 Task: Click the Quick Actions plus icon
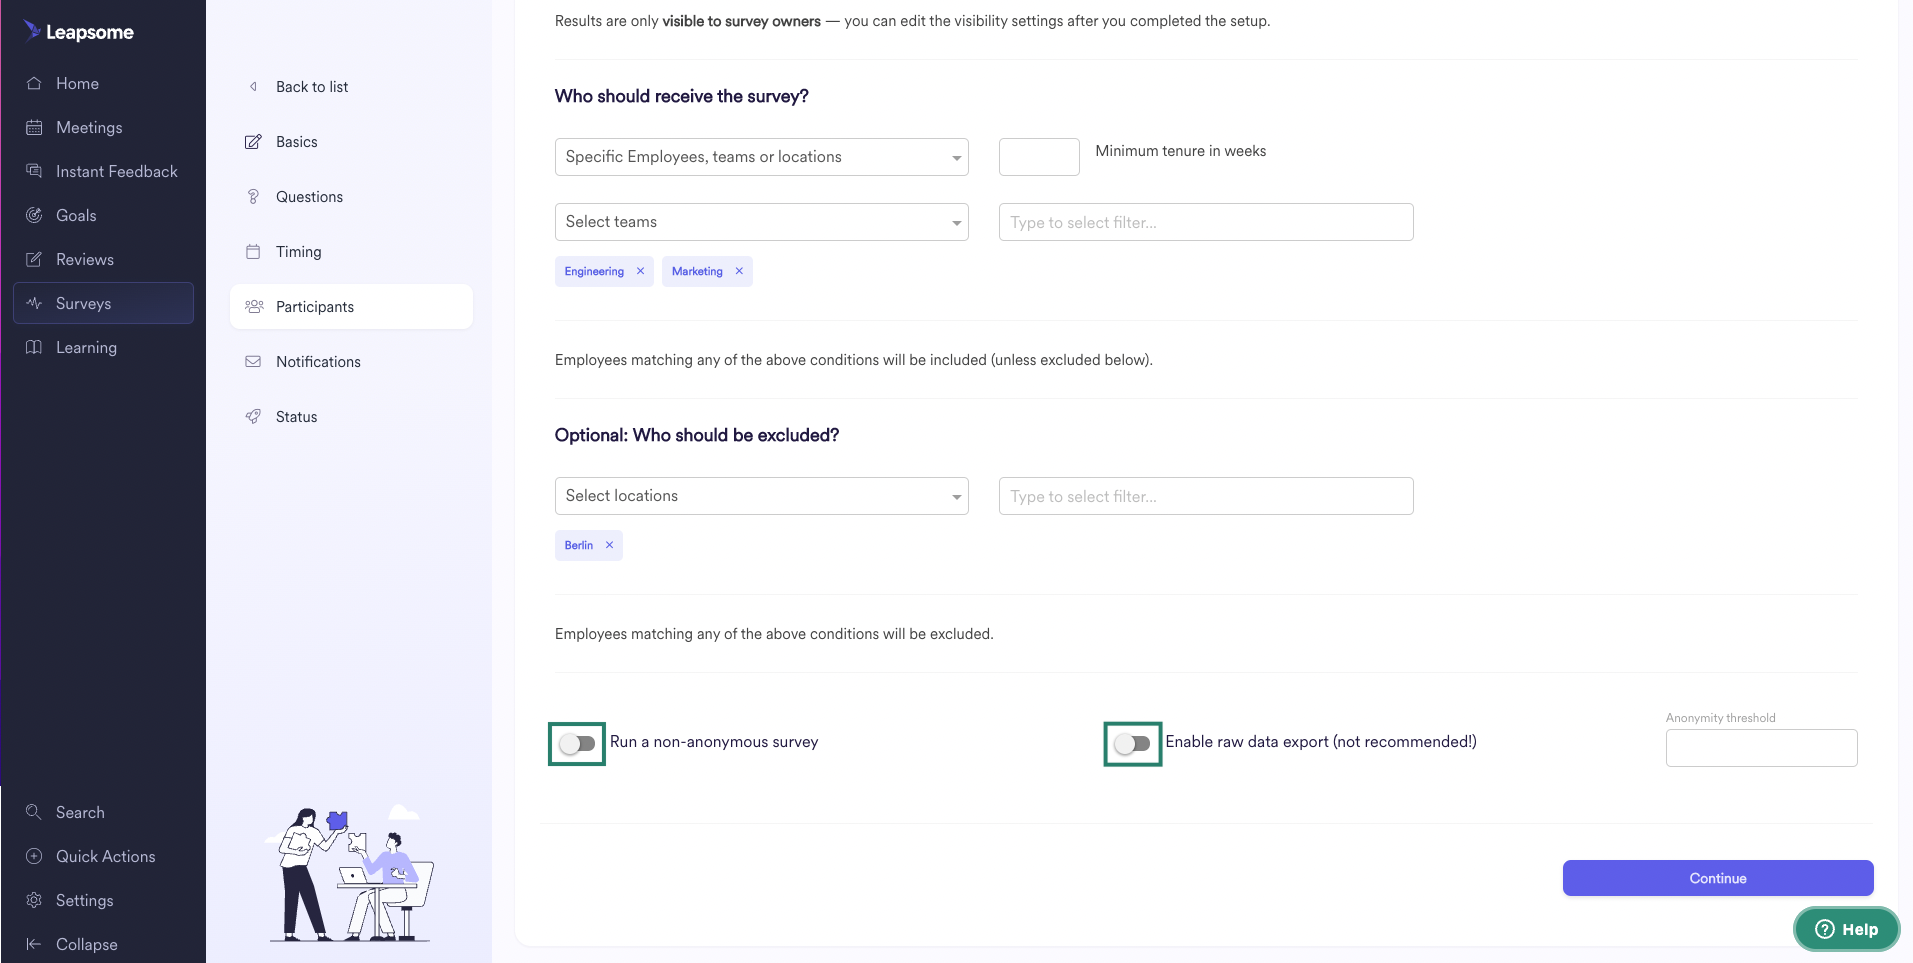(x=34, y=856)
